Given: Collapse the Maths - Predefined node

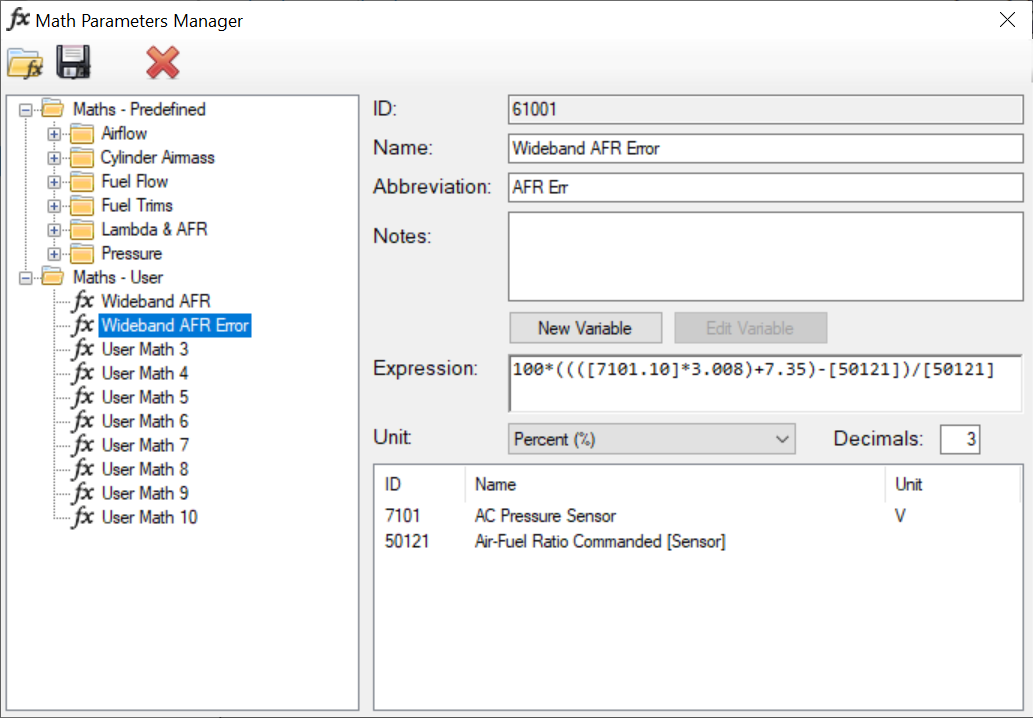Looking at the screenshot, I should coord(26,110).
